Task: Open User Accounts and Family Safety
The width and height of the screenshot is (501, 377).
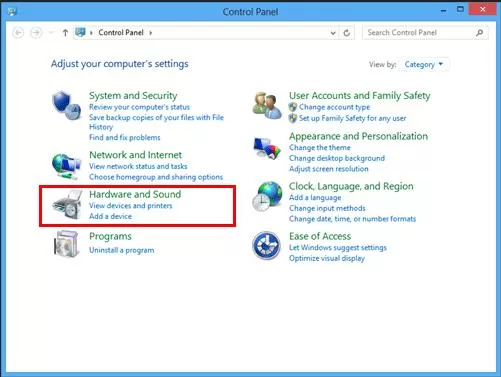Action: click(x=360, y=96)
